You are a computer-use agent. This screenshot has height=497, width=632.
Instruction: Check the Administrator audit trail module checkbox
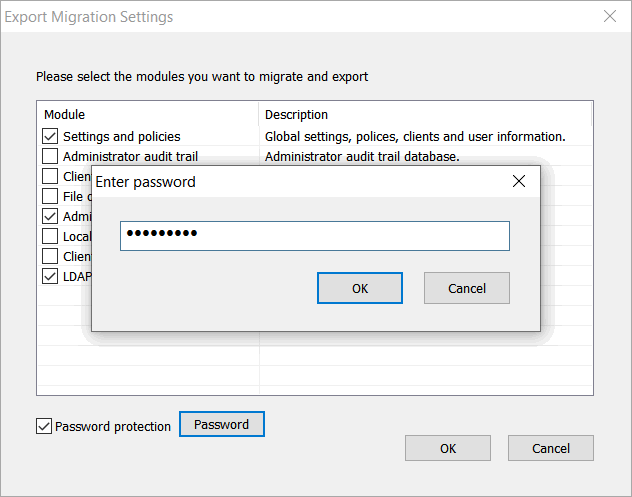point(50,156)
